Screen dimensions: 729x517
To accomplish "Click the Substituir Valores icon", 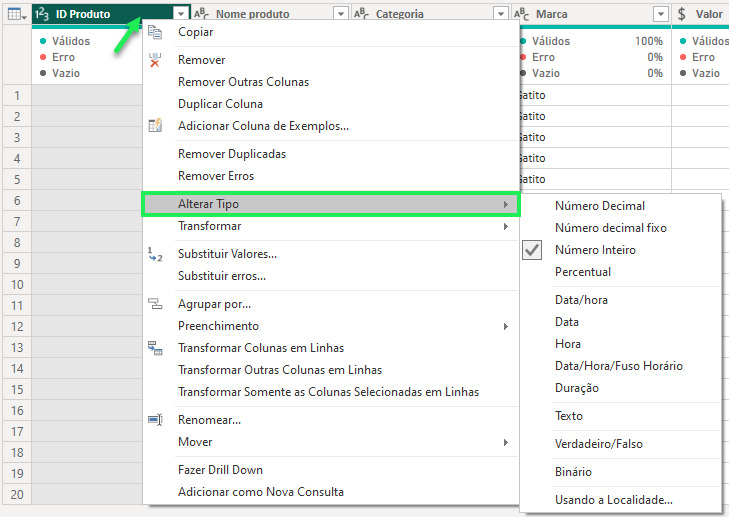I will click(155, 254).
